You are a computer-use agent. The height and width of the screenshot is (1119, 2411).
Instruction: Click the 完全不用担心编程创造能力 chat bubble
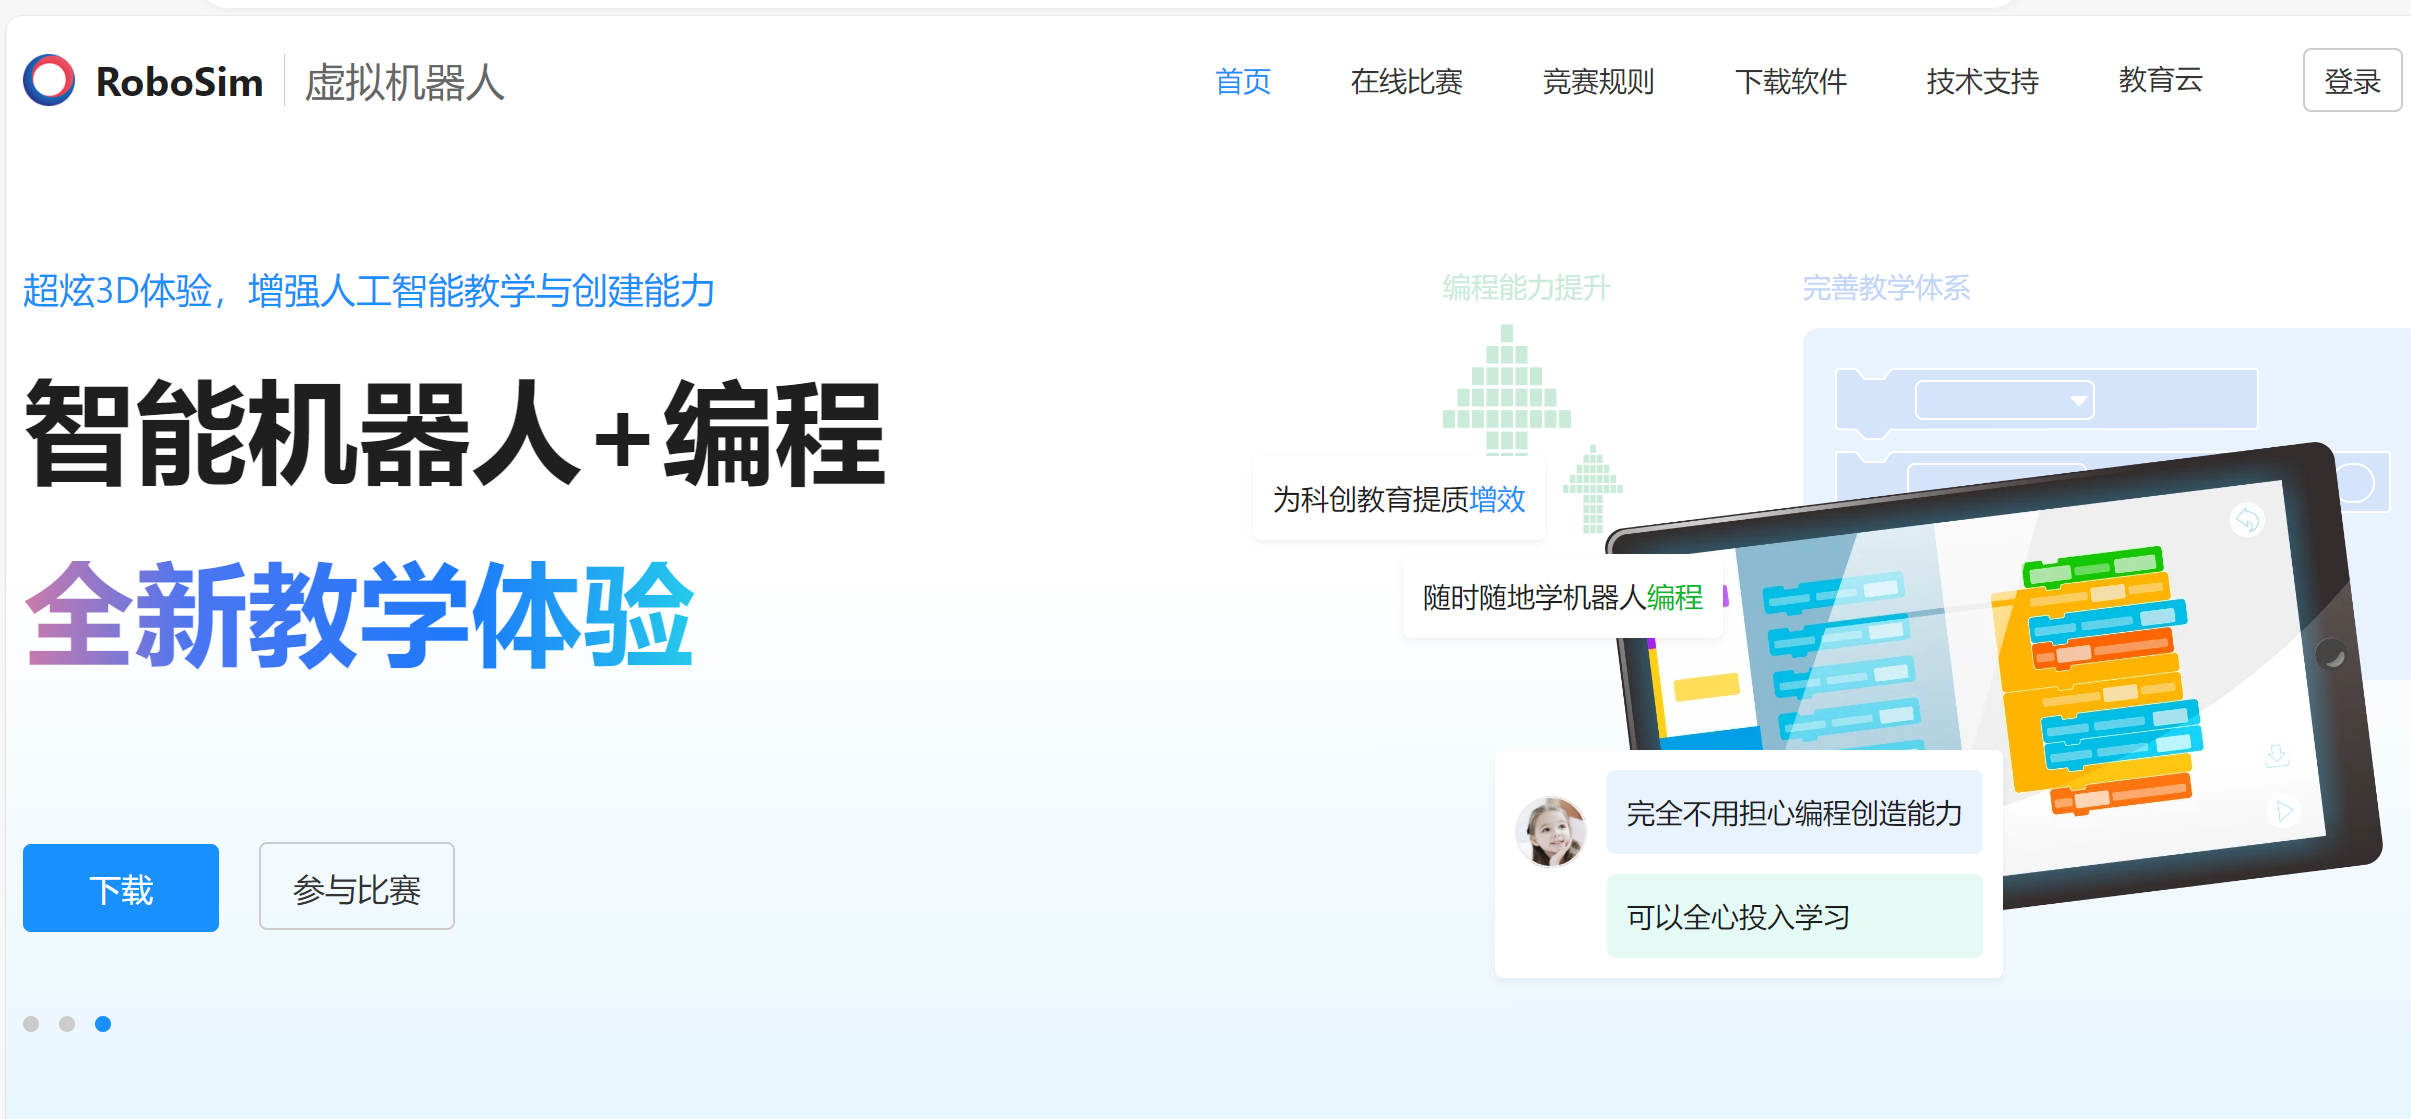(x=1794, y=812)
